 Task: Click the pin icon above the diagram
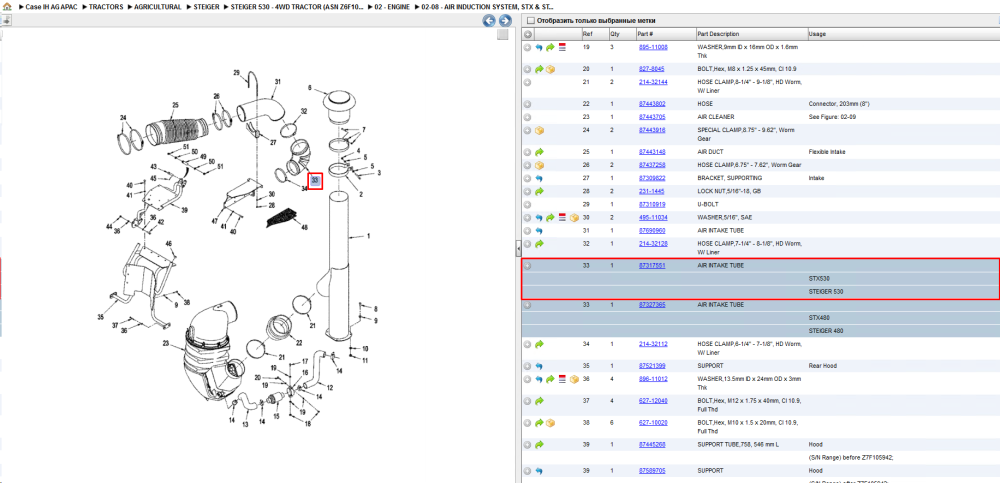click(6, 20)
